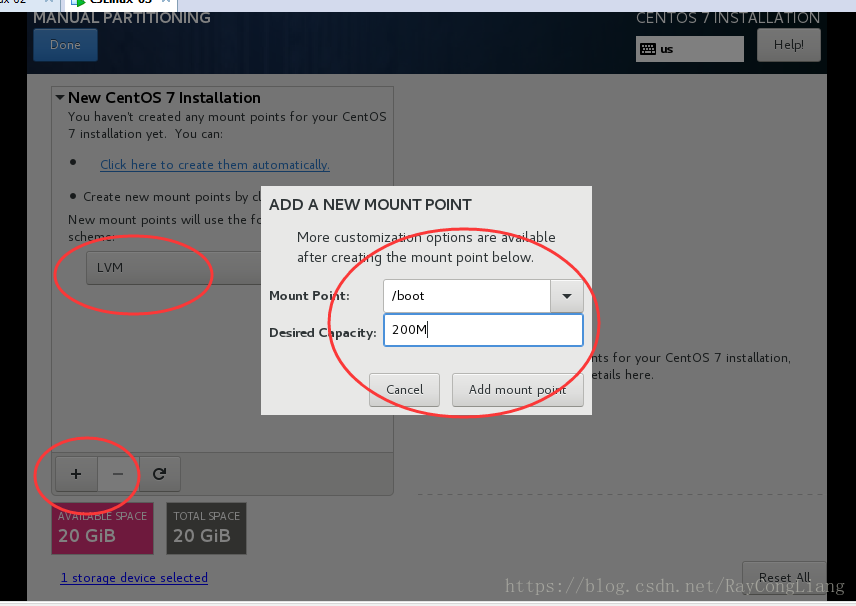Cancel the new mount point dialog
Viewport: 856px width, 606px height.
(405, 390)
